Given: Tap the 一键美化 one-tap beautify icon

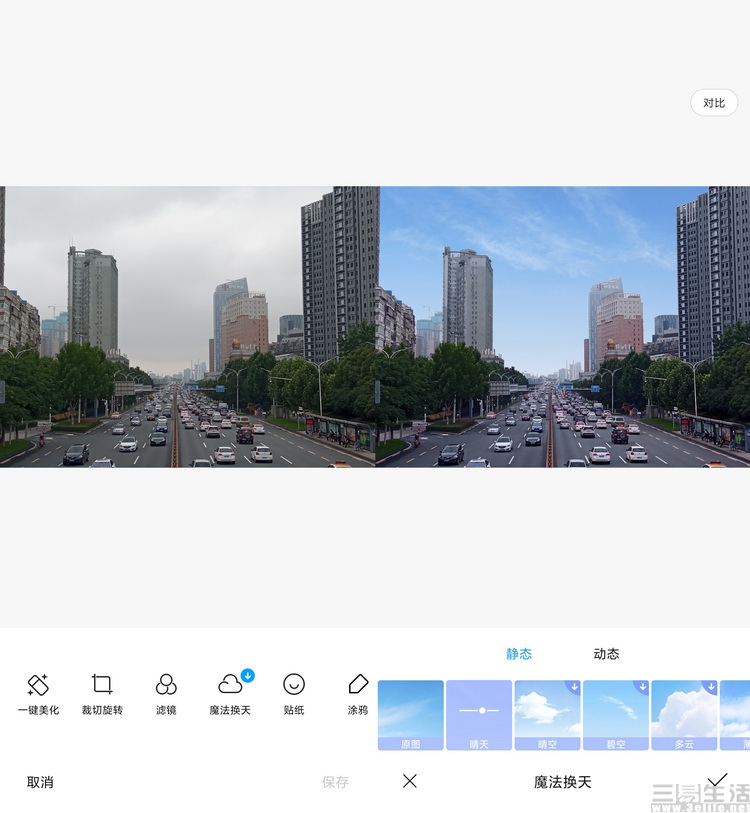Looking at the screenshot, I should [38, 685].
